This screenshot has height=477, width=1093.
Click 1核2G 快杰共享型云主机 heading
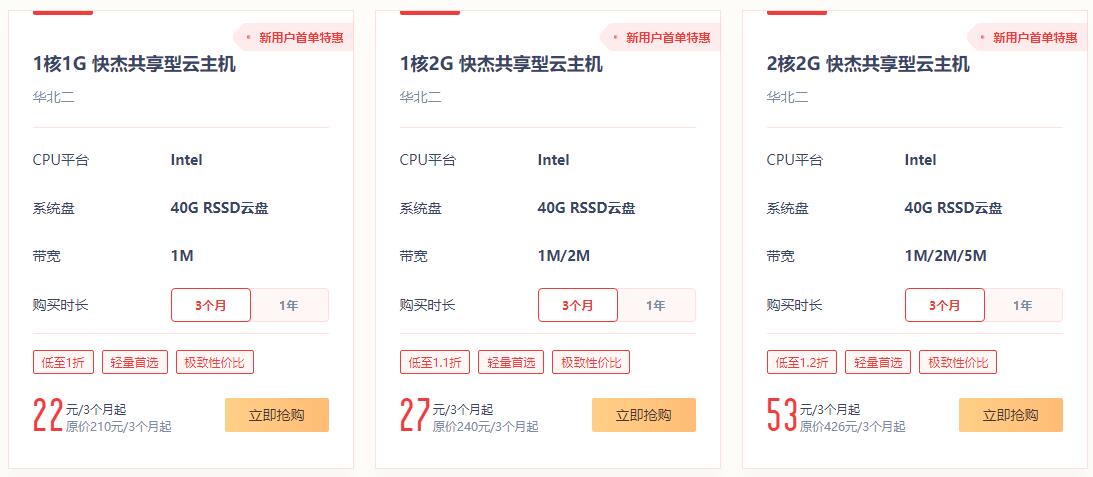(501, 65)
